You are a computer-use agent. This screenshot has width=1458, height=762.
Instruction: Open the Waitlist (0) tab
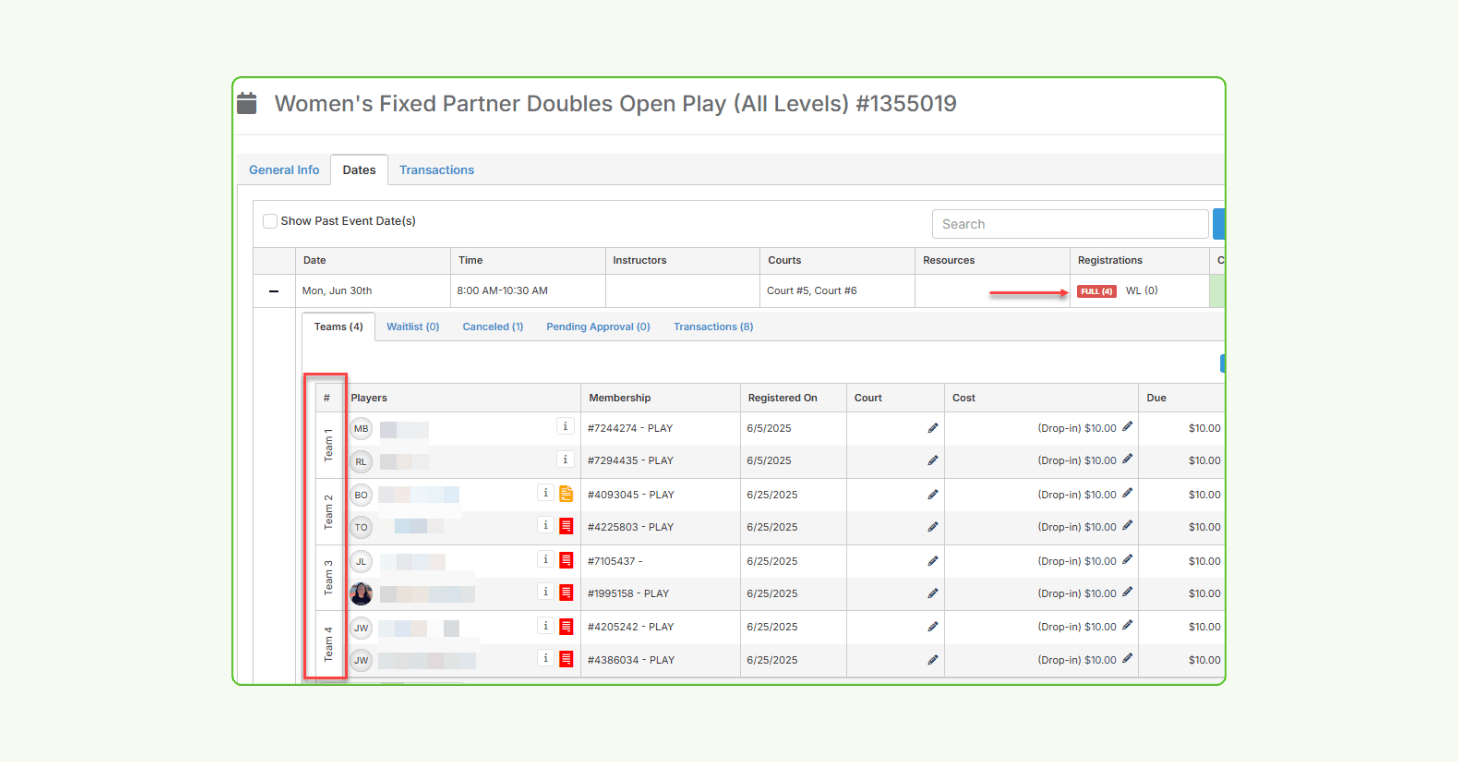click(x=412, y=326)
